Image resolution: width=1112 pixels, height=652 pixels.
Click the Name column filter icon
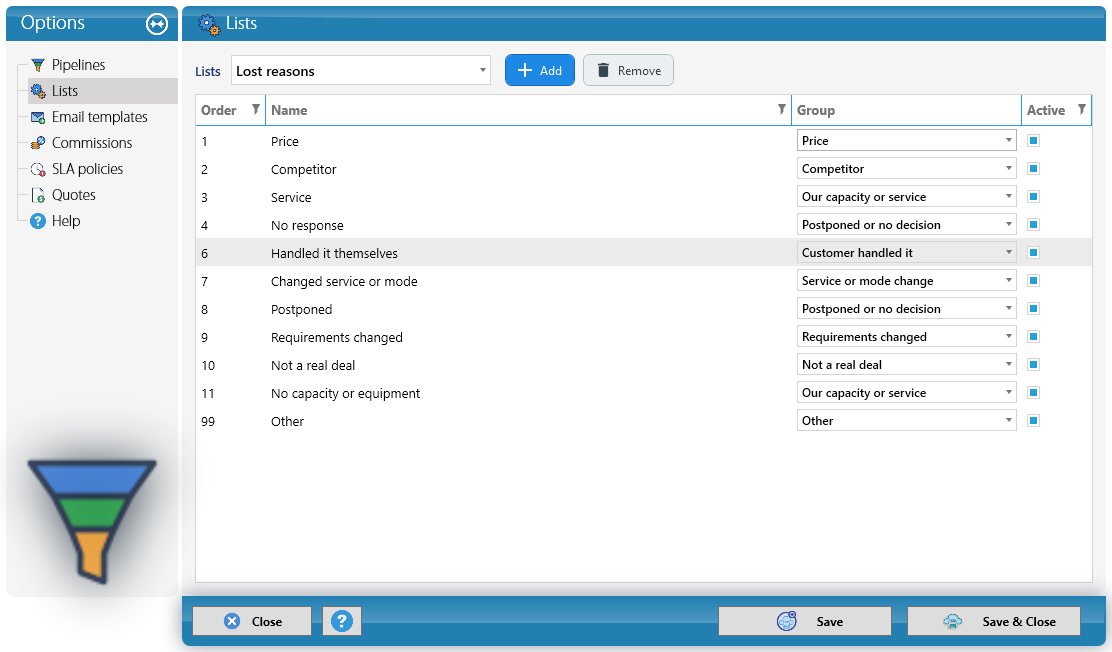pyautogui.click(x=782, y=109)
